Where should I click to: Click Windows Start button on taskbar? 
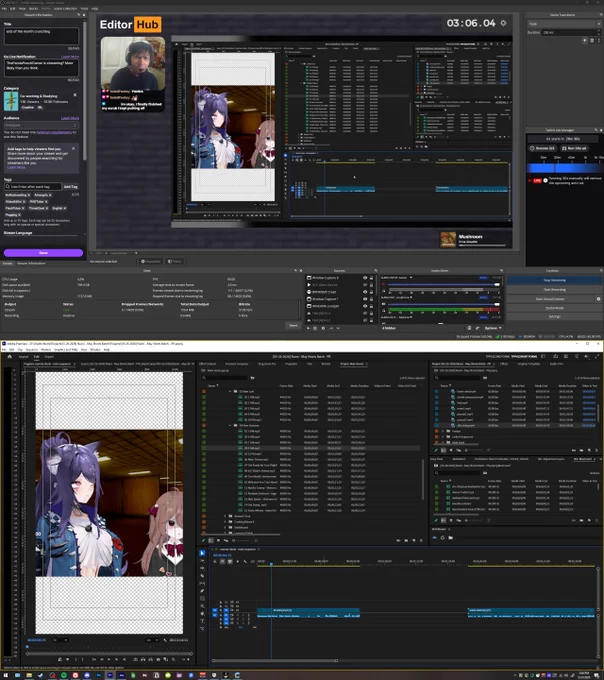tap(5, 675)
